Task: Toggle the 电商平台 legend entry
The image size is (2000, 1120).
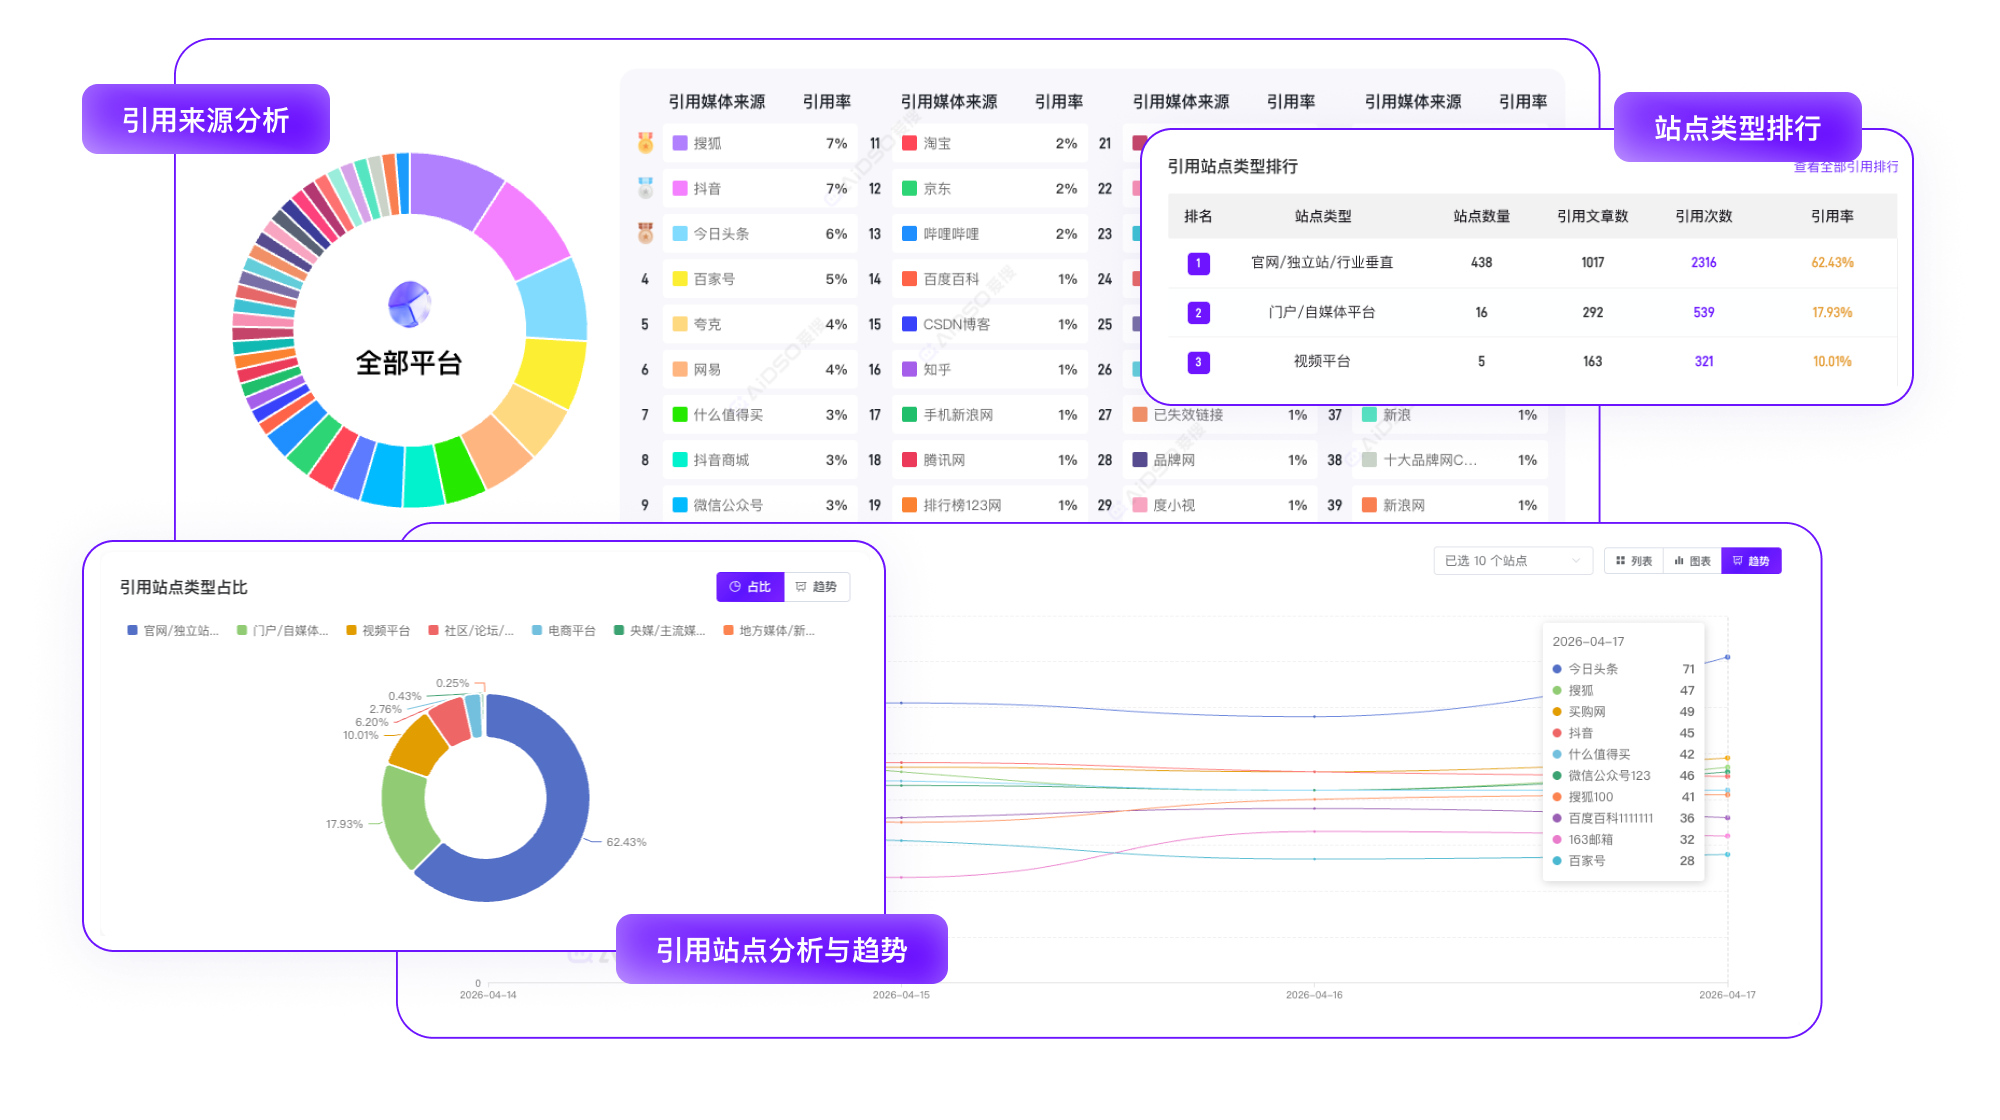Action: [565, 631]
